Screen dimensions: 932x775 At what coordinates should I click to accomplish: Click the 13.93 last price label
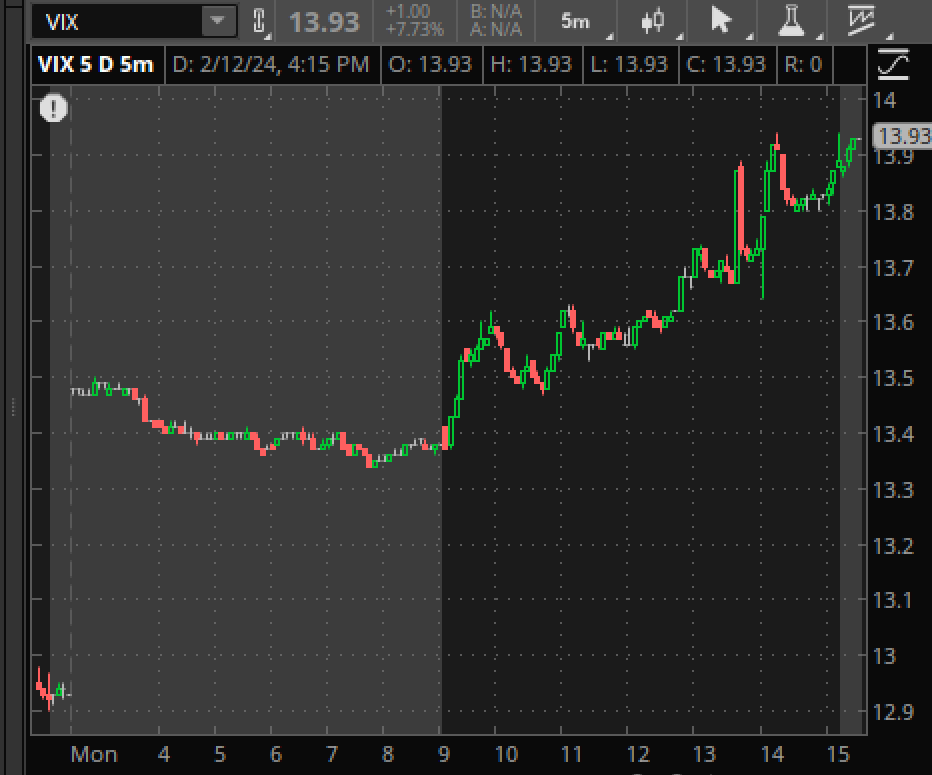pyautogui.click(x=324, y=23)
